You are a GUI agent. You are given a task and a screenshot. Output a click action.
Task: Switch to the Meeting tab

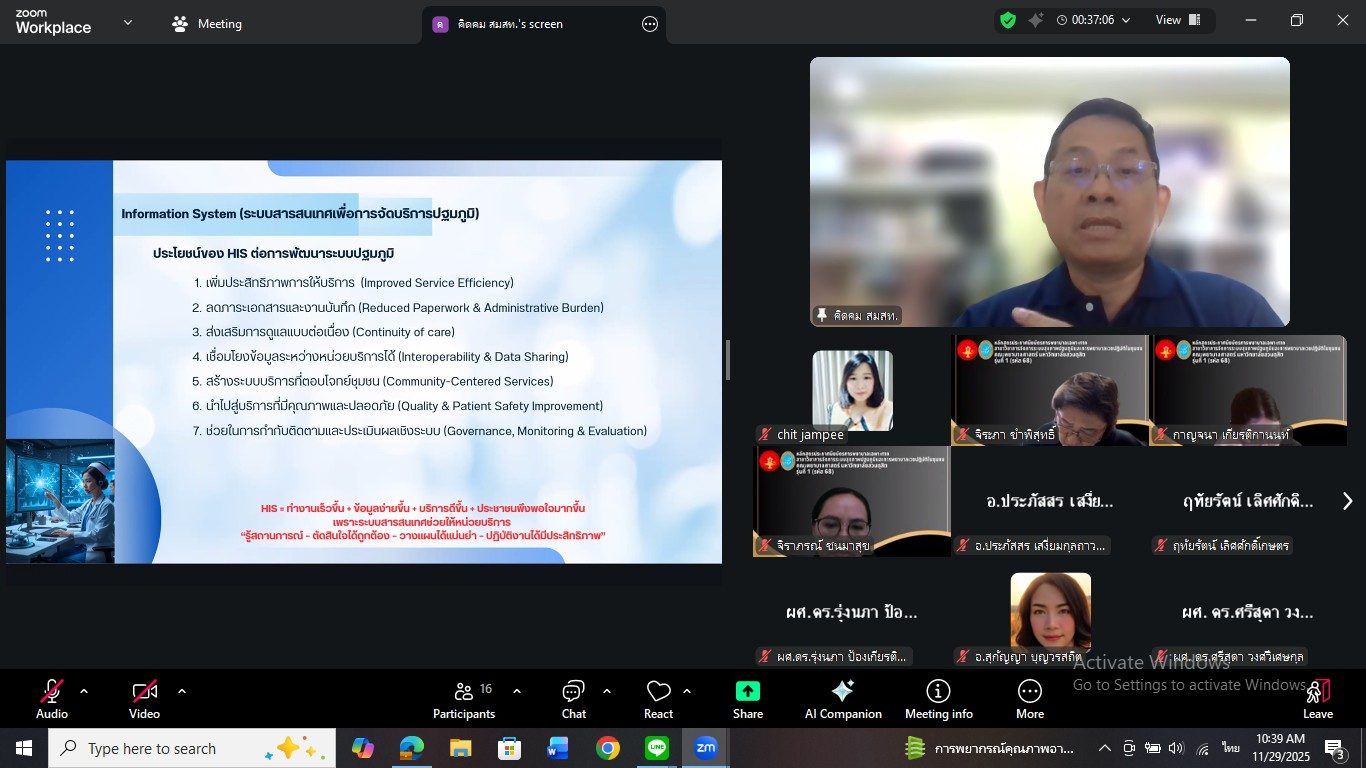[x=208, y=24]
